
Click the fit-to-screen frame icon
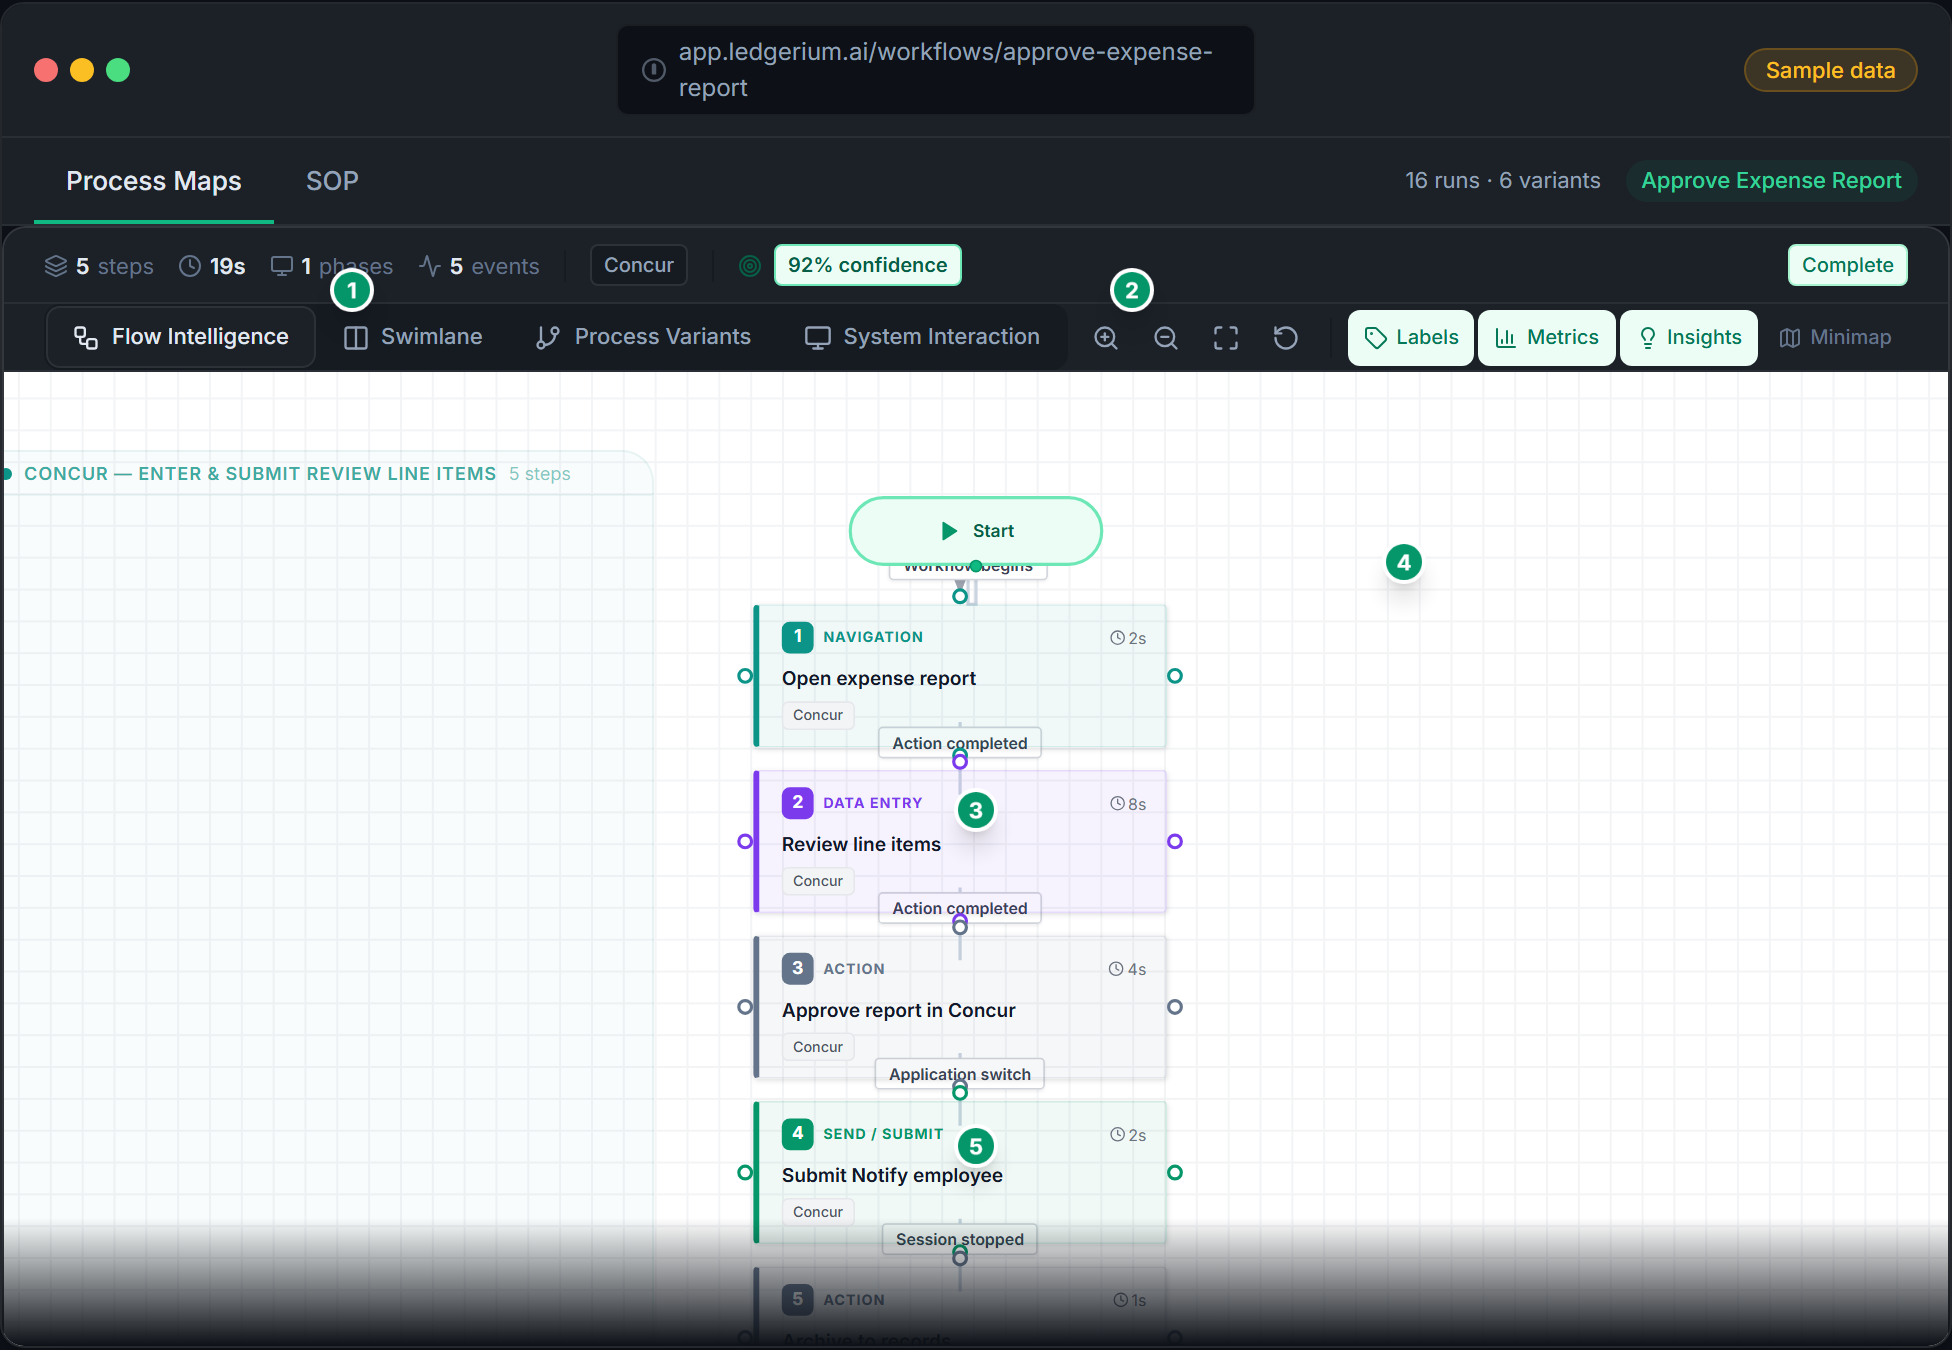tap(1226, 338)
